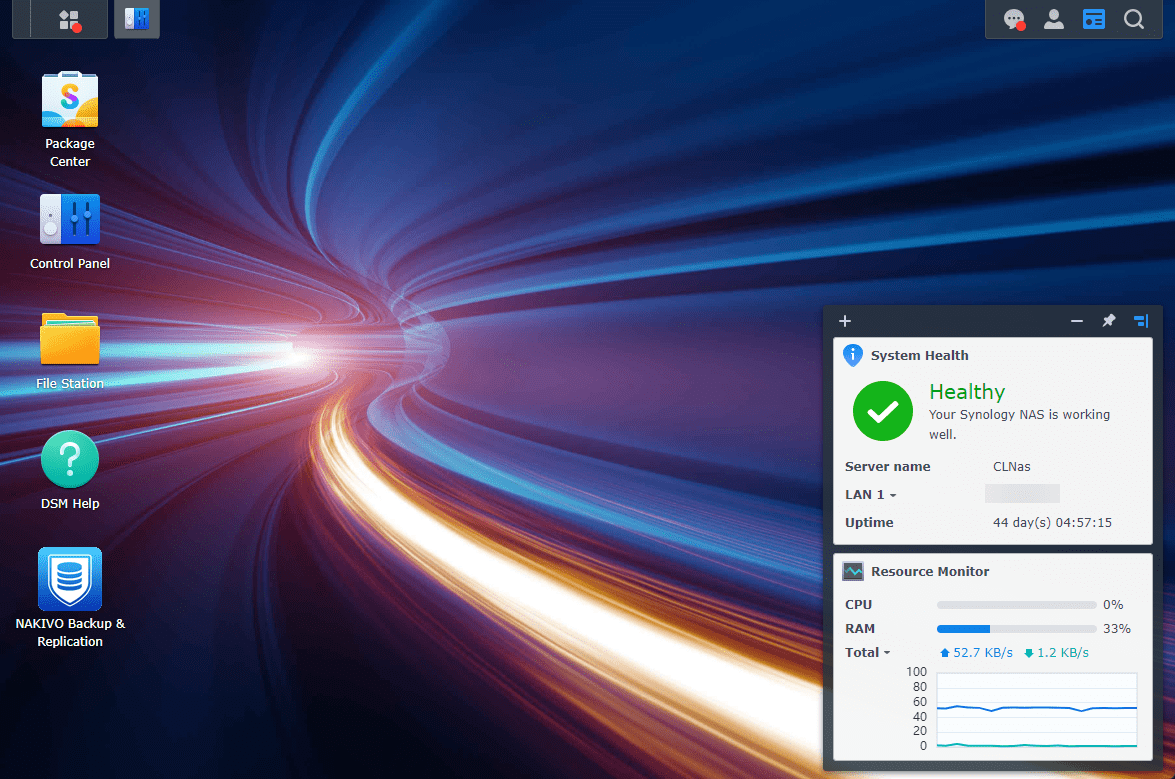The image size is (1175, 779).
Task: Open File Station folder icon
Action: click(x=70, y=339)
